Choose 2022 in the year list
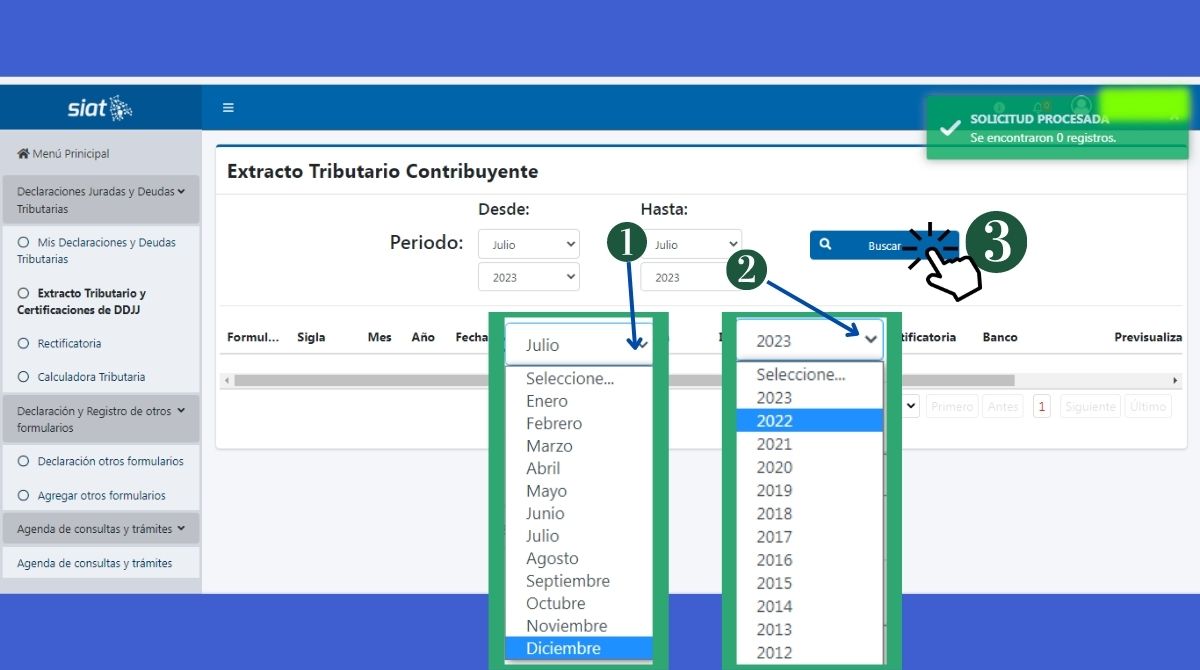The image size is (1200, 670). tap(775, 421)
